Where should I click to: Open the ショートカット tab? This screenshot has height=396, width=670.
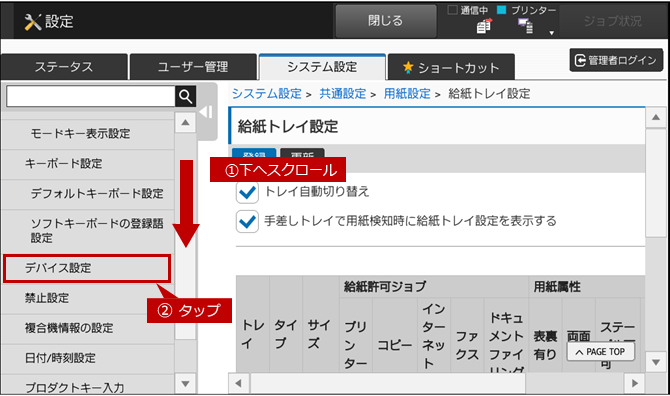(451, 67)
